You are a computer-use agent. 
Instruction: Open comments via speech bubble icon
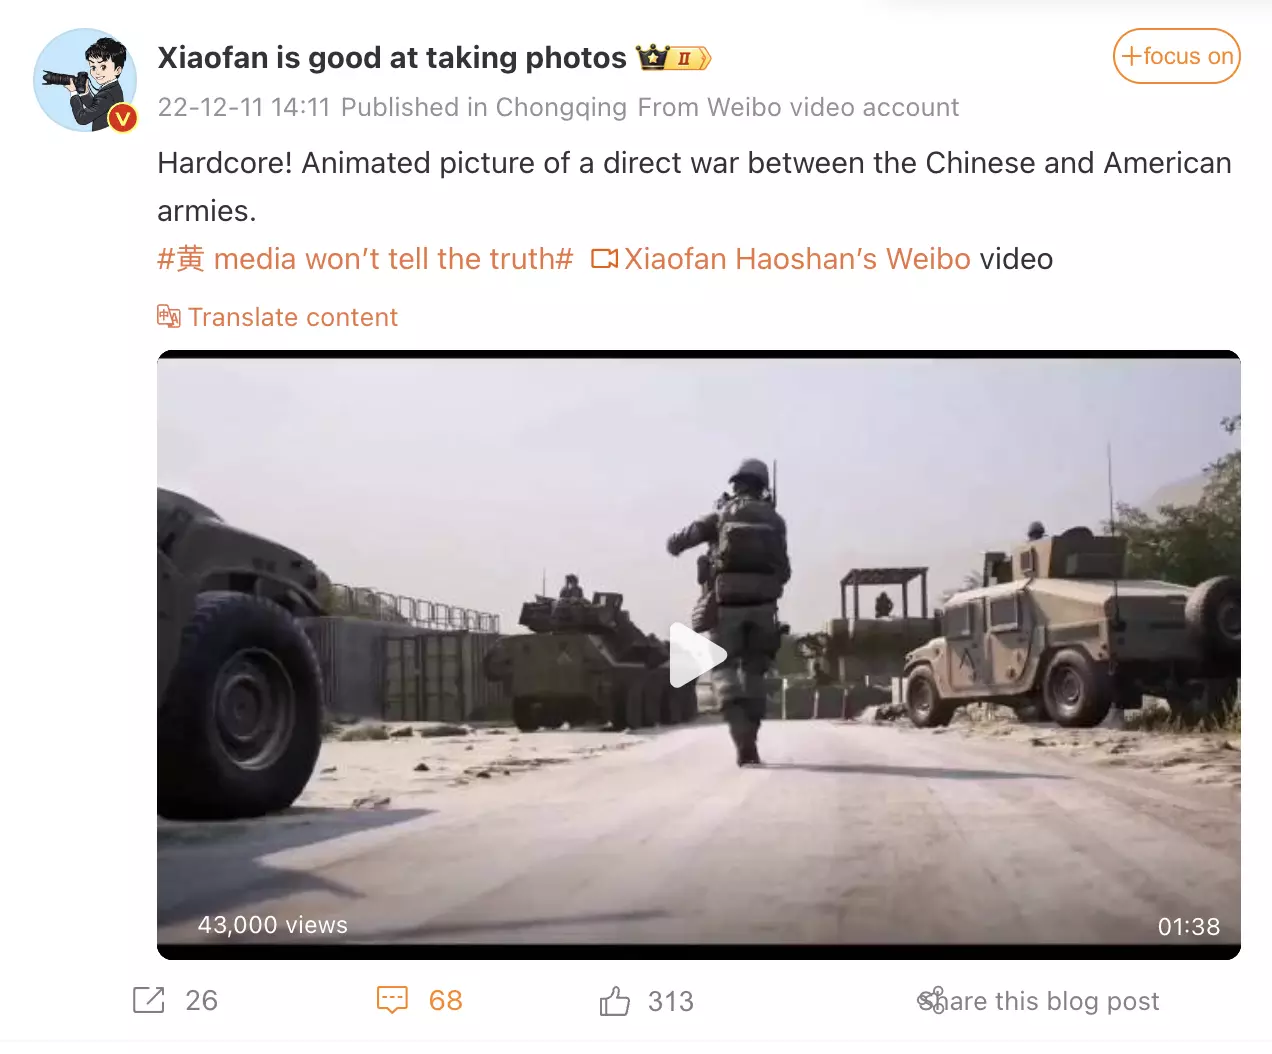point(392,1000)
